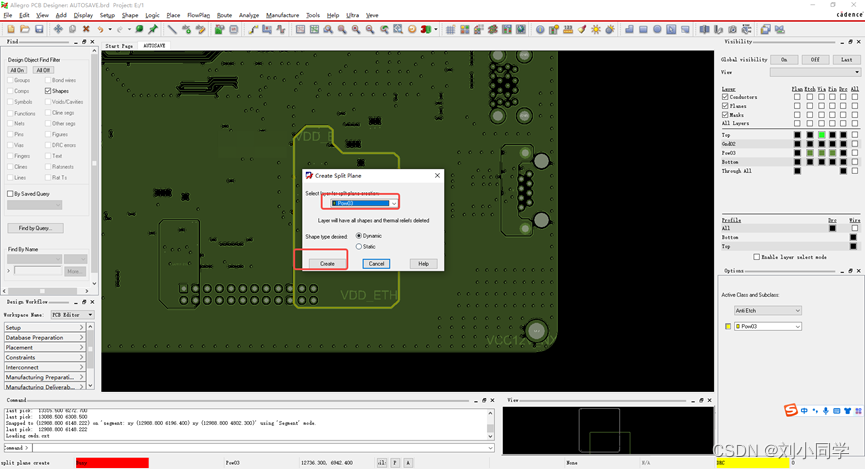
Task: Open the Workspace Name PCB Editor dropdown
Action: point(72,315)
